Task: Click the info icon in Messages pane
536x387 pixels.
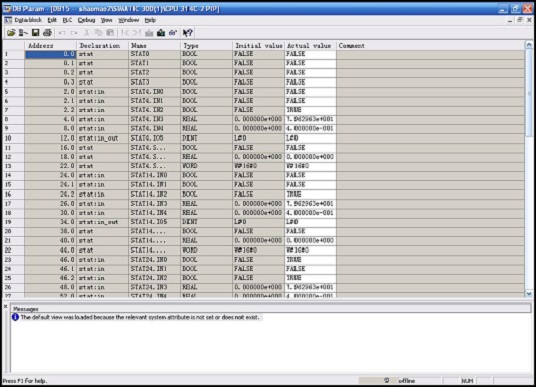Action: [x=15, y=317]
